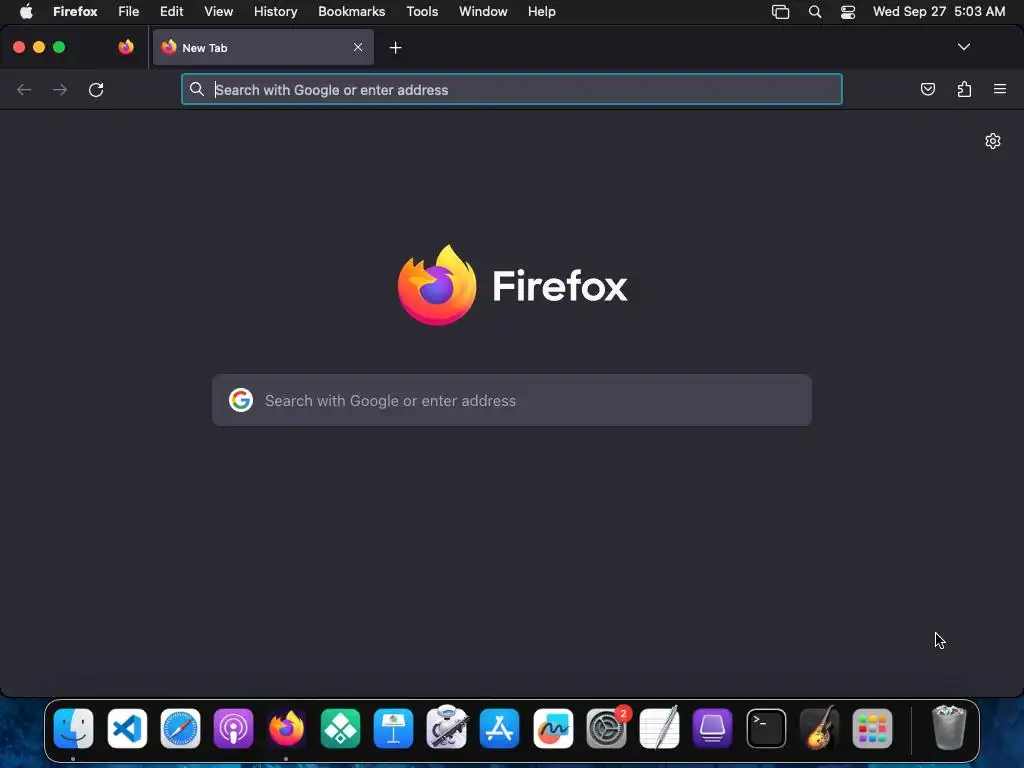The width and height of the screenshot is (1024, 768).
Task: Open the Trash in the Dock
Action: coord(949,727)
